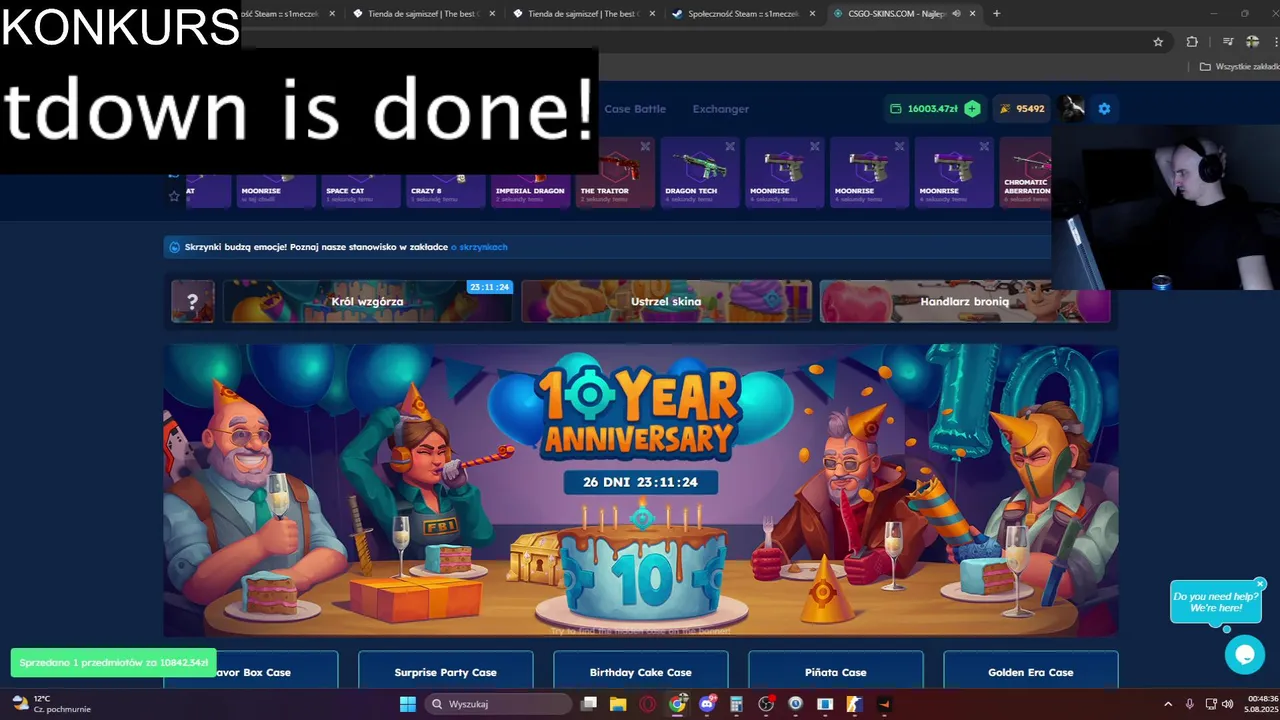The width and height of the screenshot is (1280, 720).
Task: Open the Chromatic Aberration drop card
Action: [1026, 172]
